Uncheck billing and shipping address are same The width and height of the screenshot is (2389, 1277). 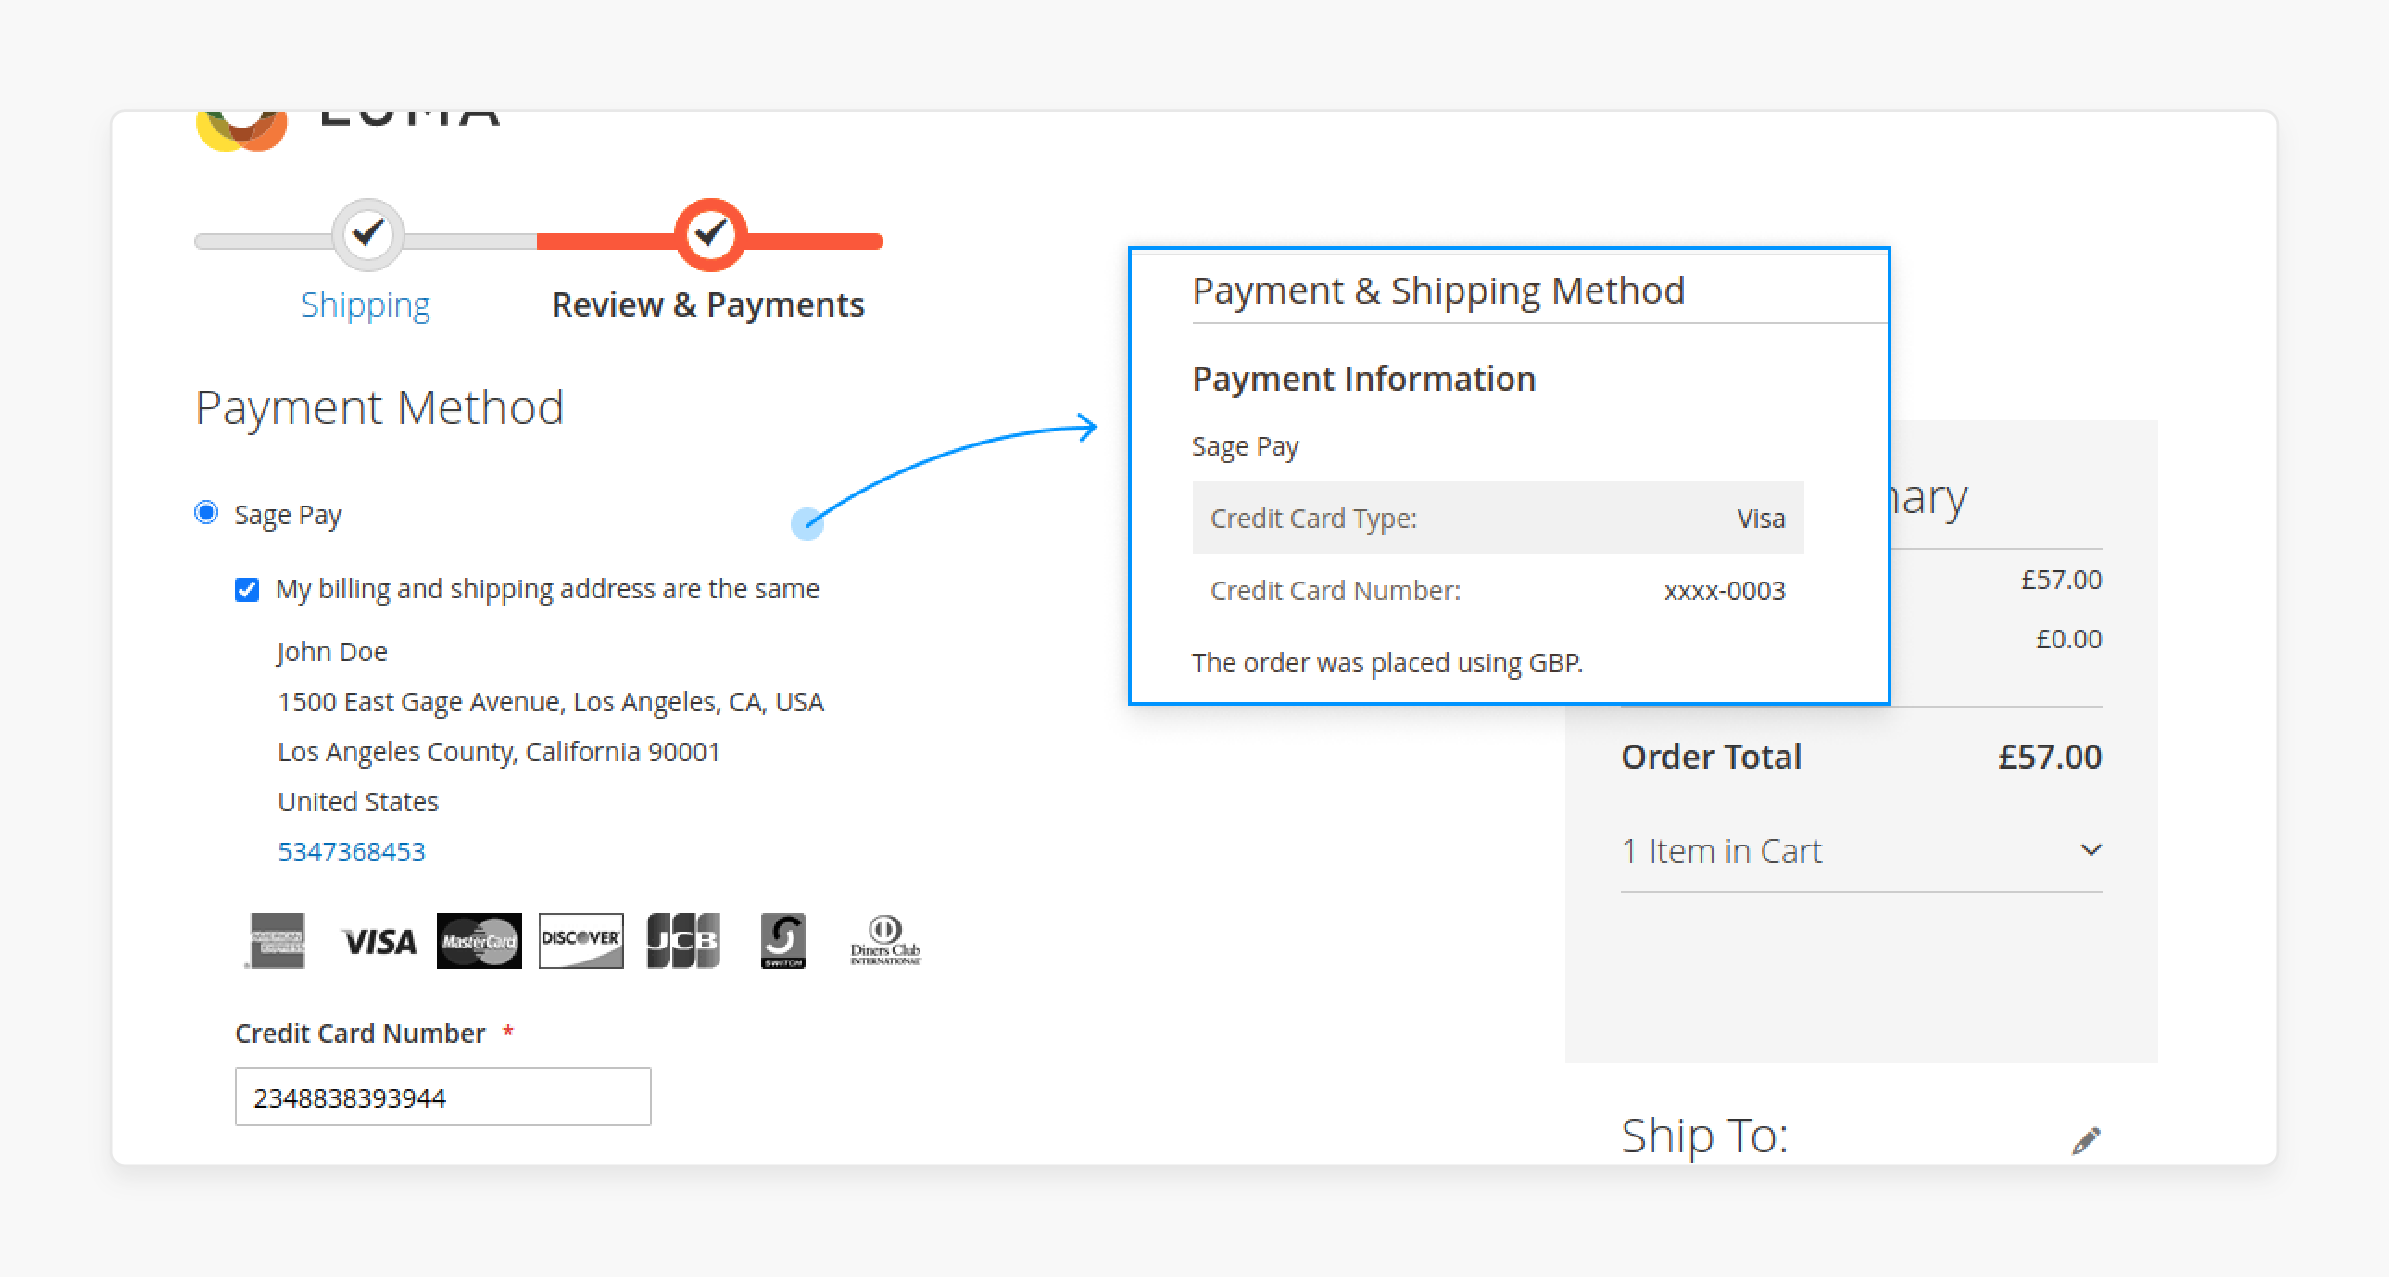(247, 590)
